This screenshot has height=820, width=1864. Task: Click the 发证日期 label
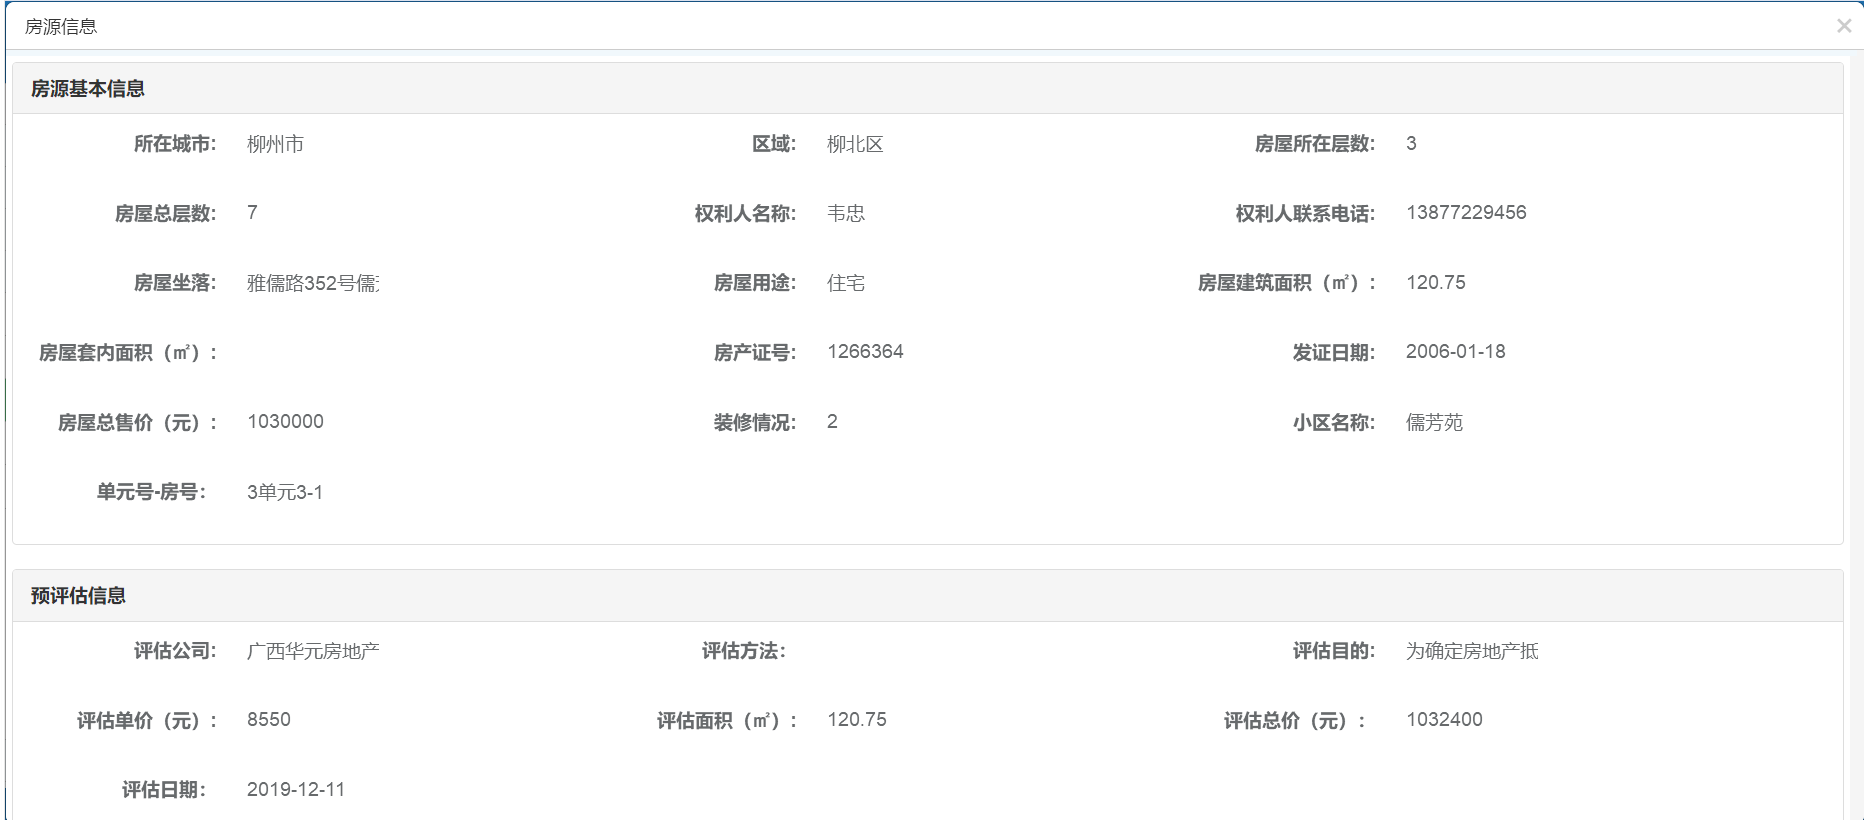[1334, 352]
